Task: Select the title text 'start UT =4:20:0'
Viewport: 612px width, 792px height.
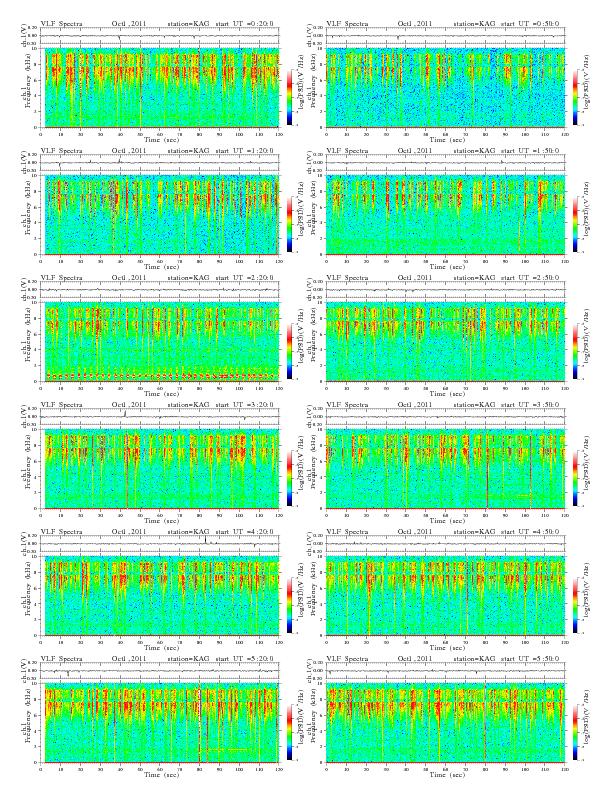Action: click(x=244, y=531)
